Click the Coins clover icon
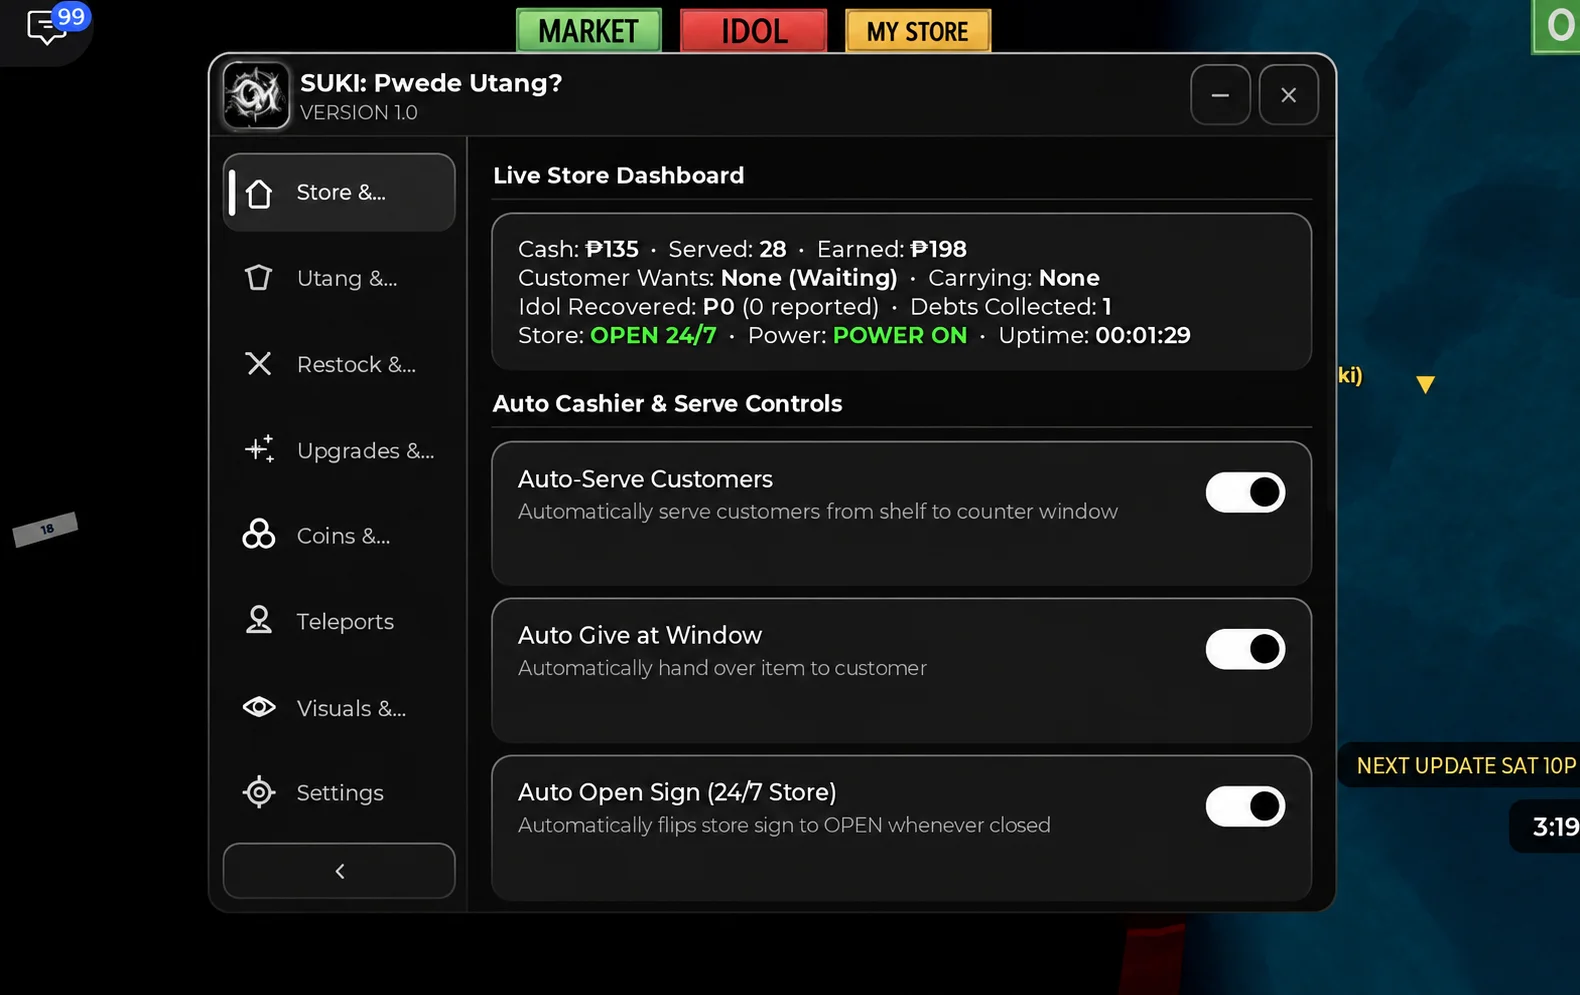This screenshot has height=995, width=1580. (259, 535)
